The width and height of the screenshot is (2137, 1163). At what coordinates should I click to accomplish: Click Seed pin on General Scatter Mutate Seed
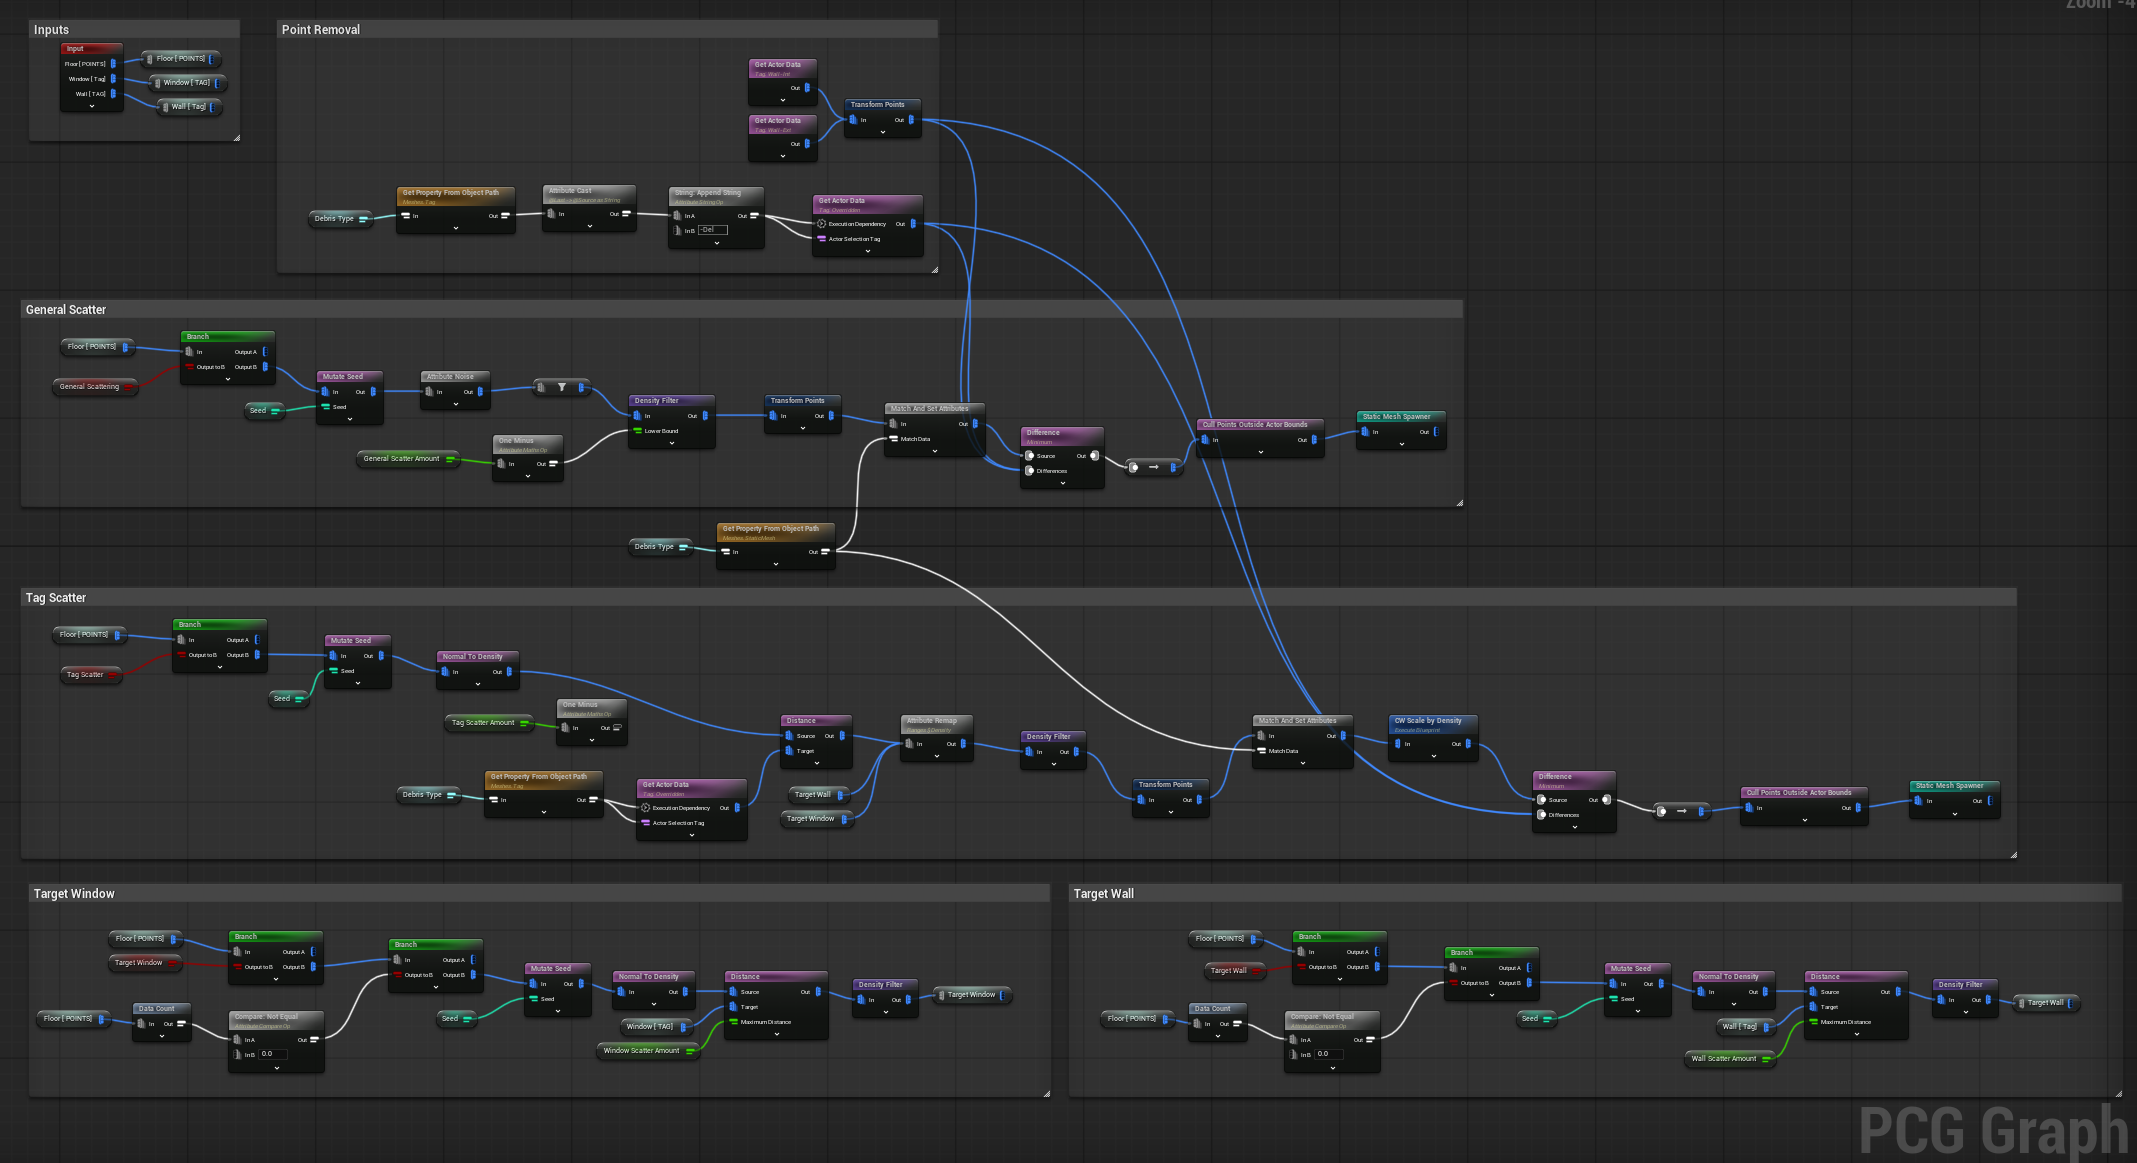coord(325,407)
